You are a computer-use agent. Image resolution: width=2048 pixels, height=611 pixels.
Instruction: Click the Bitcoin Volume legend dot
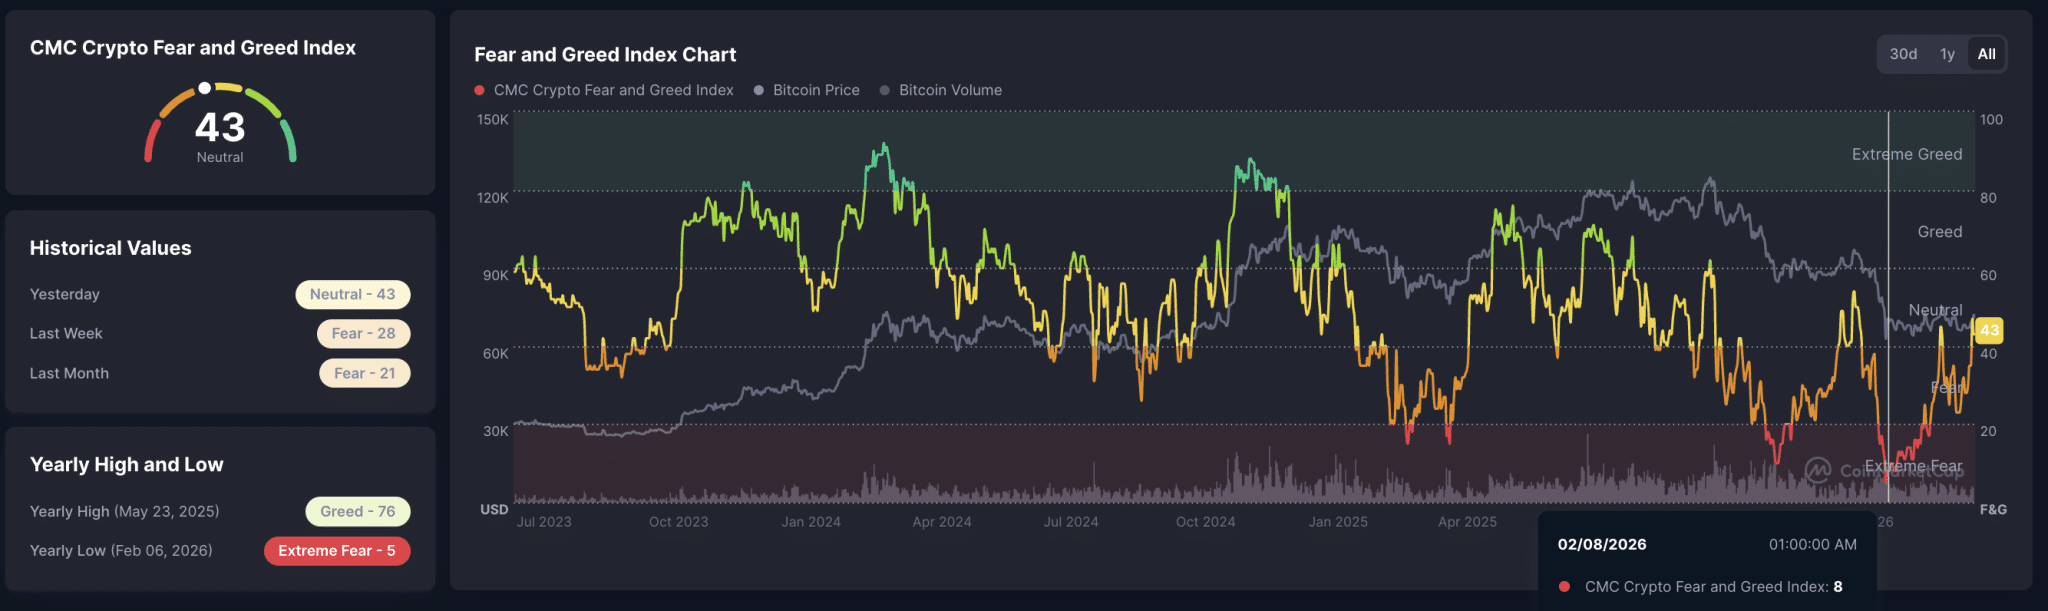coord(884,90)
